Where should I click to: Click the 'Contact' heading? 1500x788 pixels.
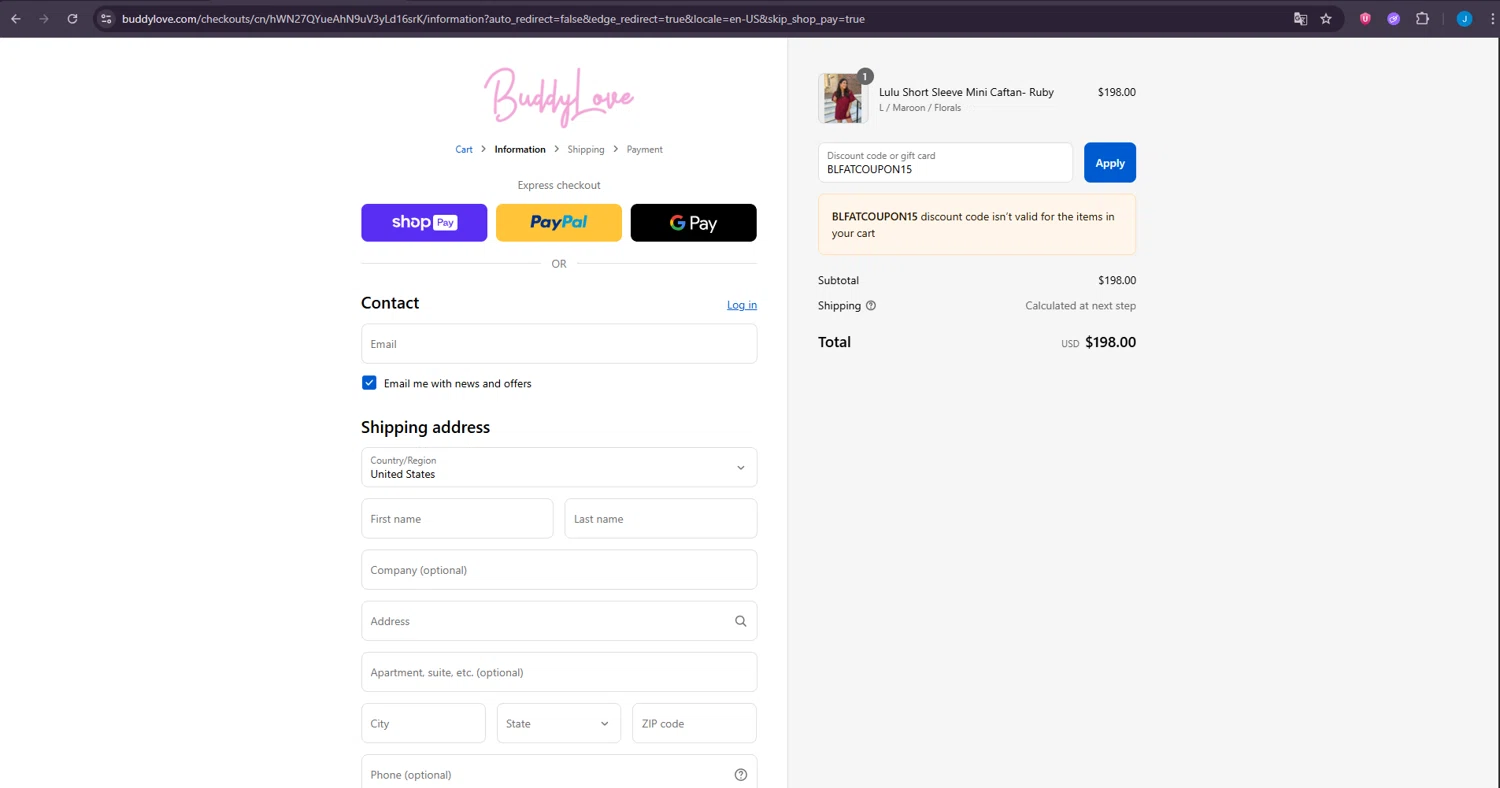coord(390,303)
